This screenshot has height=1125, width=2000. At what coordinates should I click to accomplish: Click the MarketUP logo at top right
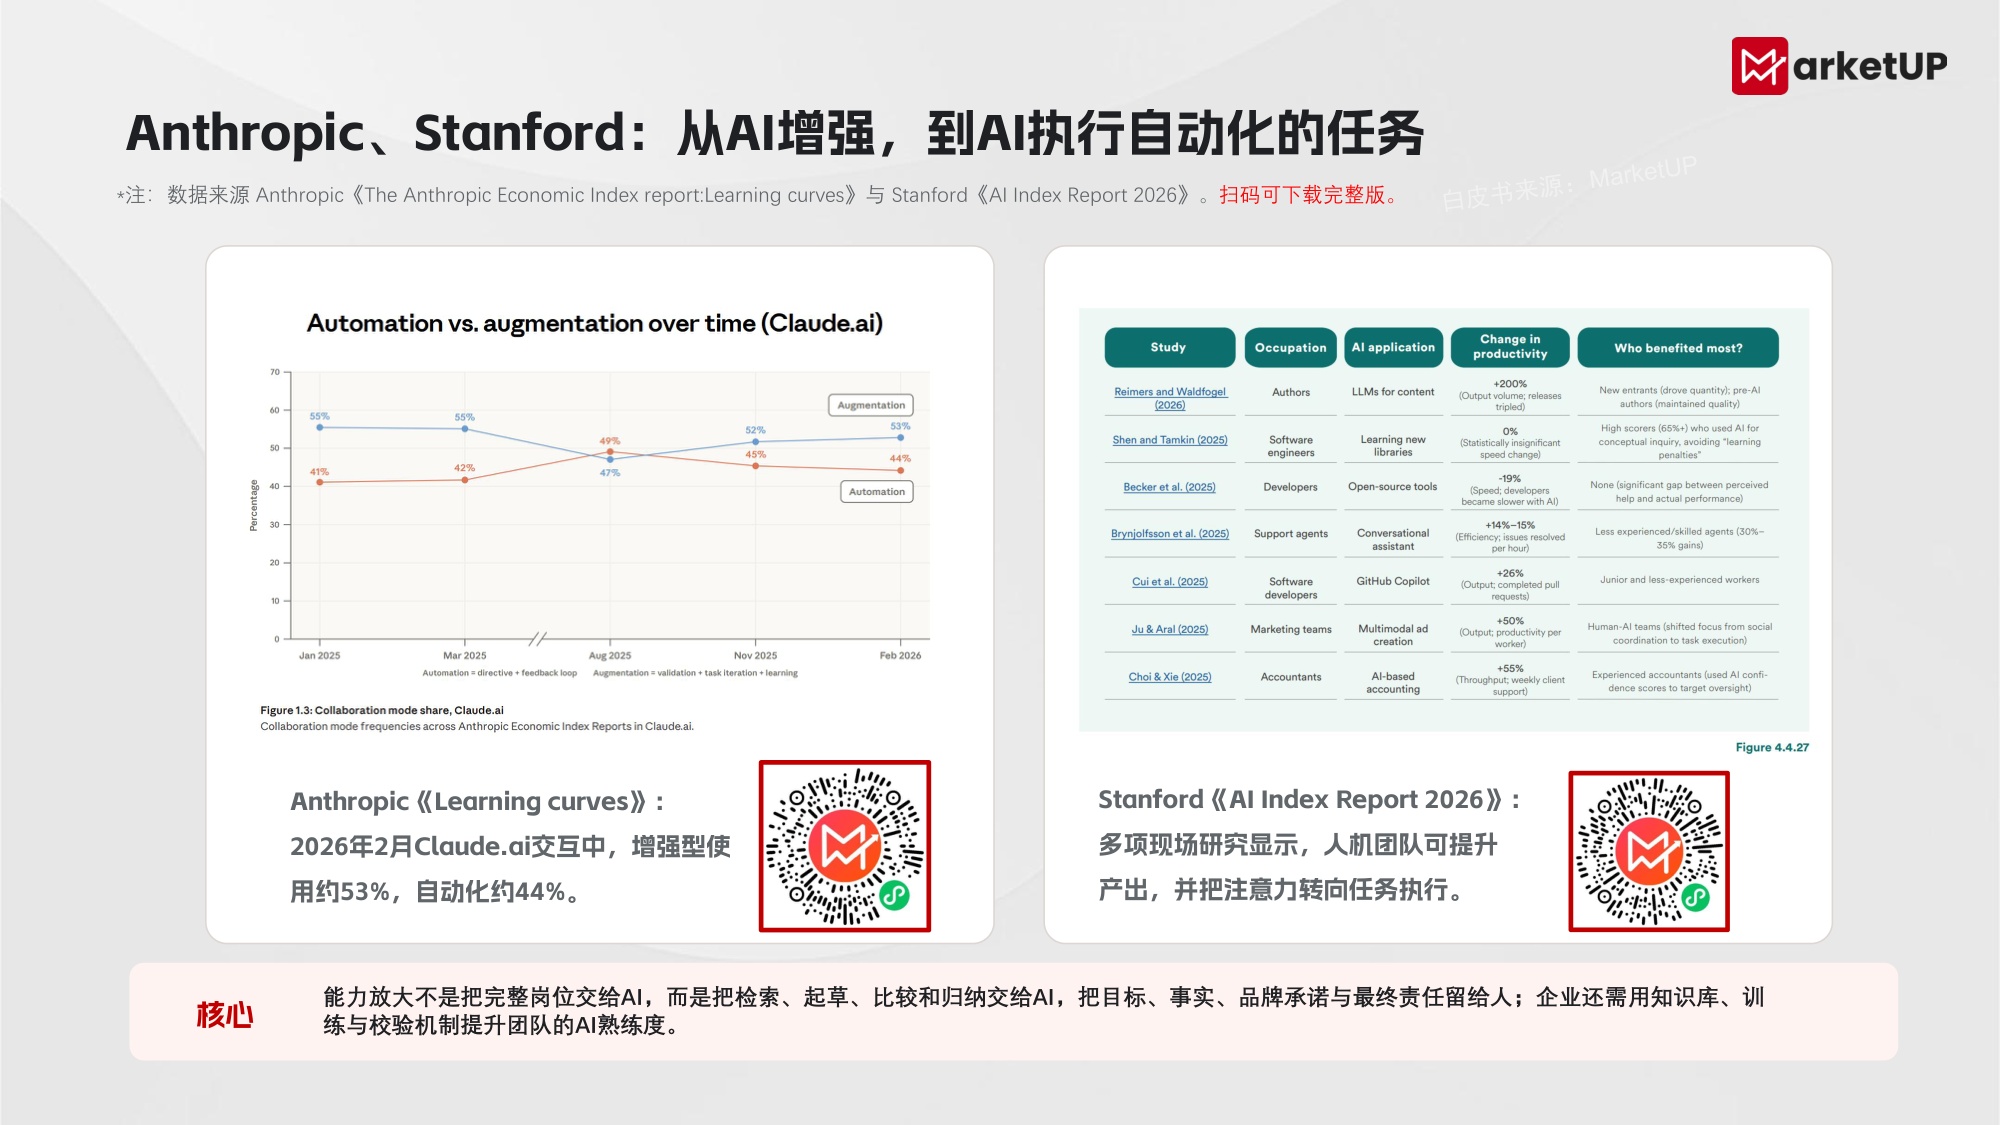[x=1839, y=66]
